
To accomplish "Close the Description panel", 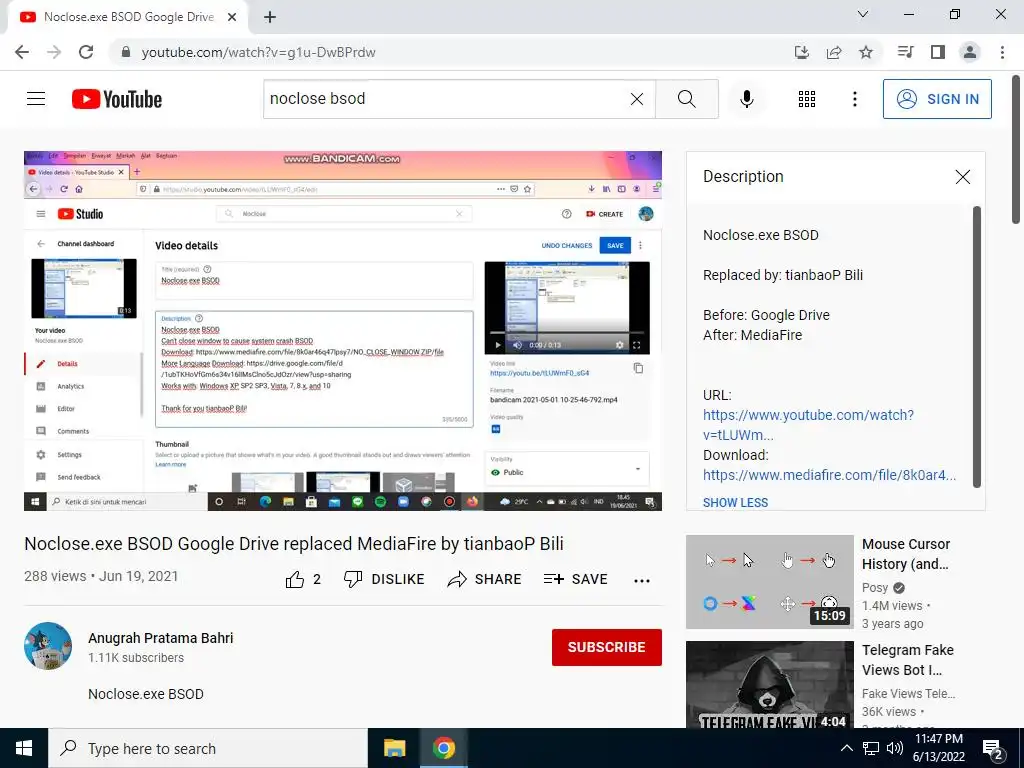I will [963, 177].
